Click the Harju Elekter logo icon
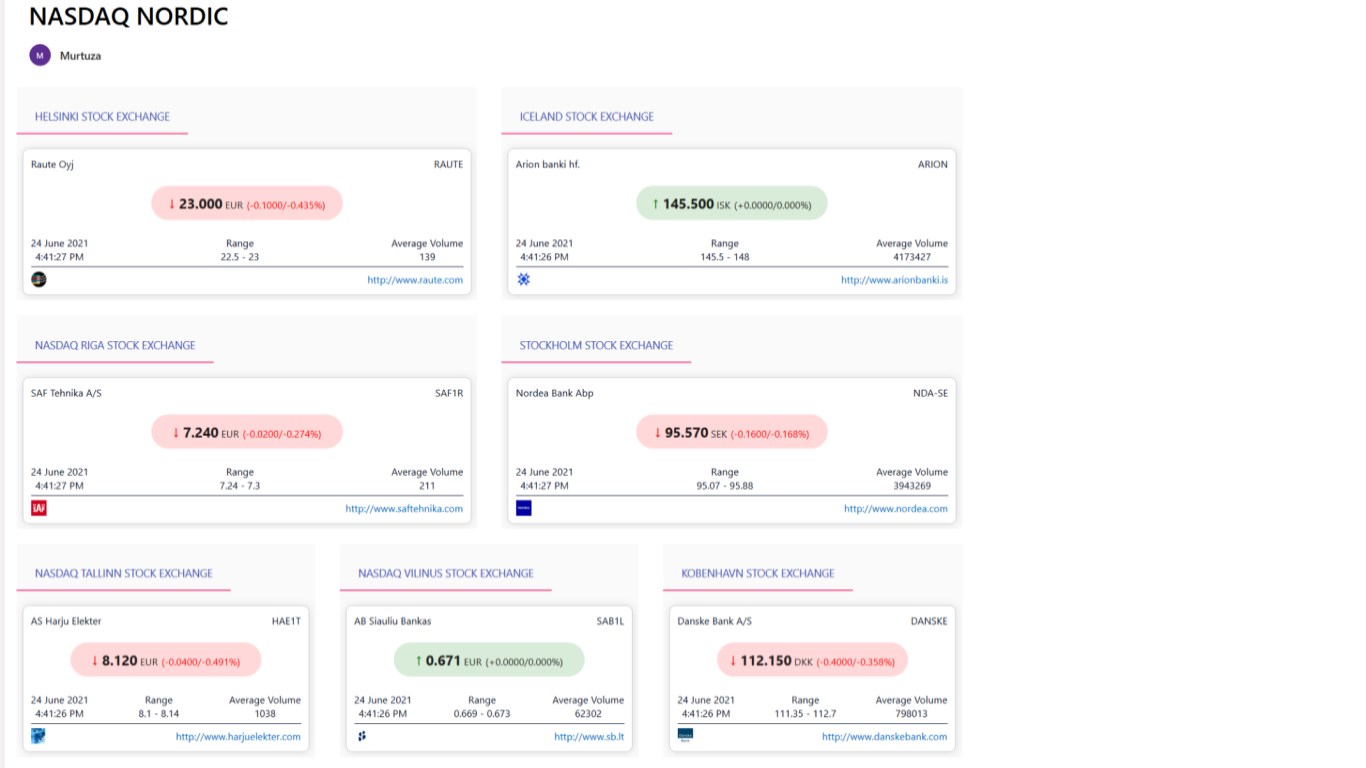 (39, 736)
